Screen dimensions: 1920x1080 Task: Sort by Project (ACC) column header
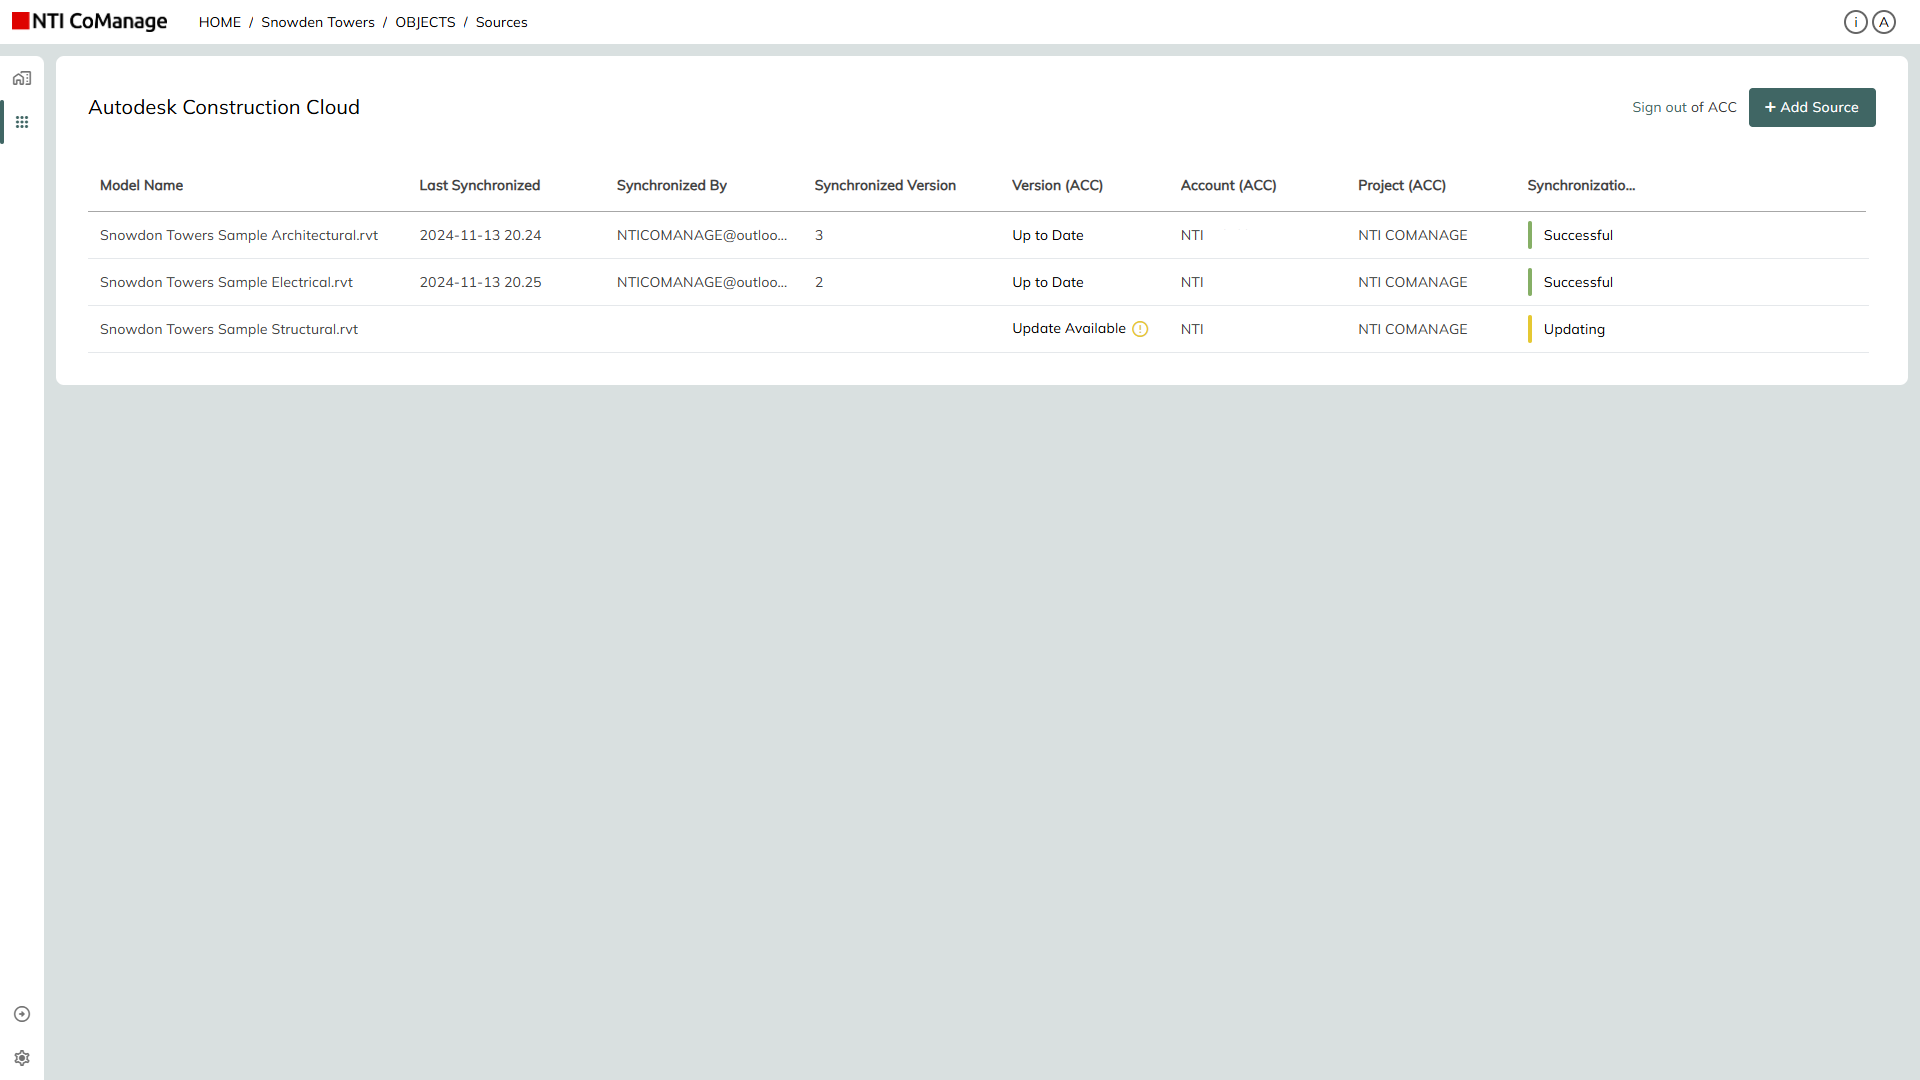click(x=1402, y=185)
